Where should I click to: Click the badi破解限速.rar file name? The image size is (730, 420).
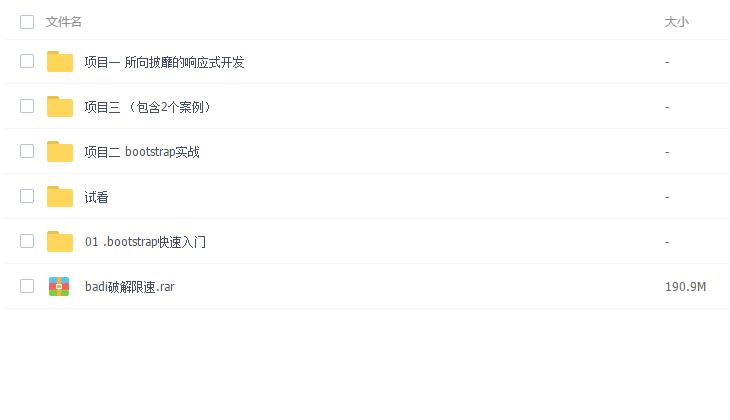click(x=130, y=287)
